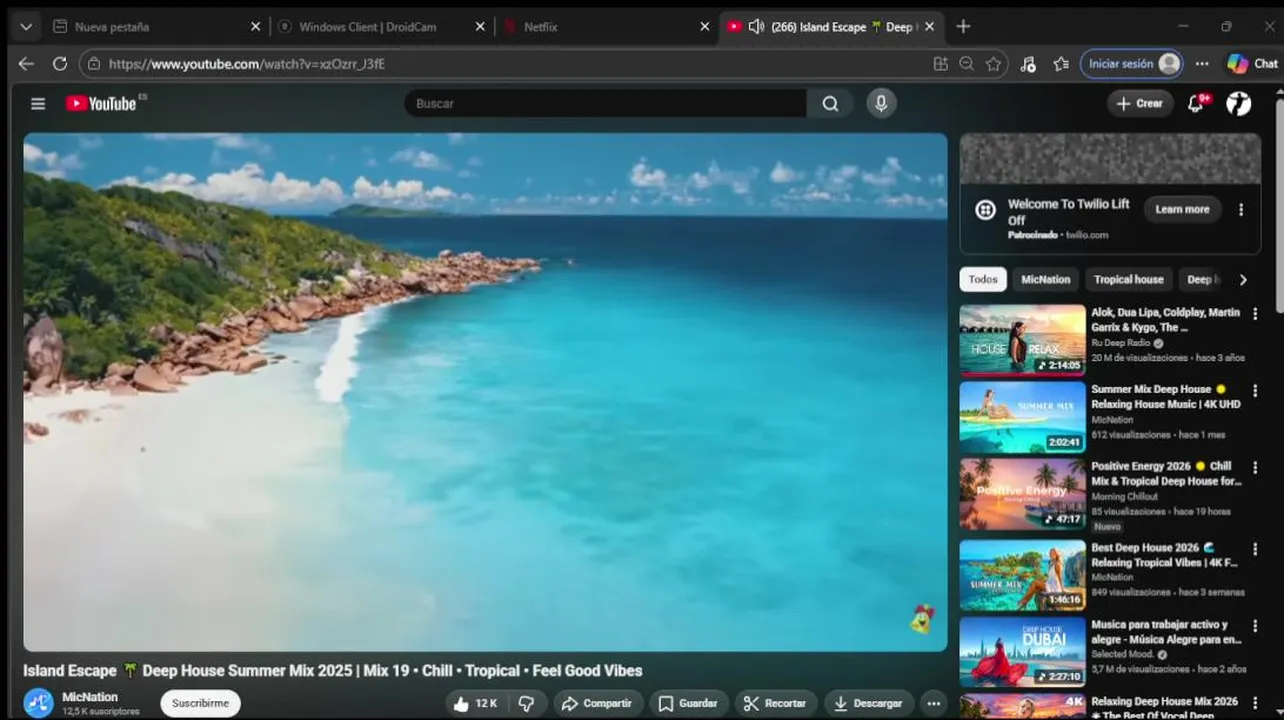Screen dimensions: 1284x720
Task: Click Iniciar sesión in browser toolbar
Action: (x=1132, y=64)
